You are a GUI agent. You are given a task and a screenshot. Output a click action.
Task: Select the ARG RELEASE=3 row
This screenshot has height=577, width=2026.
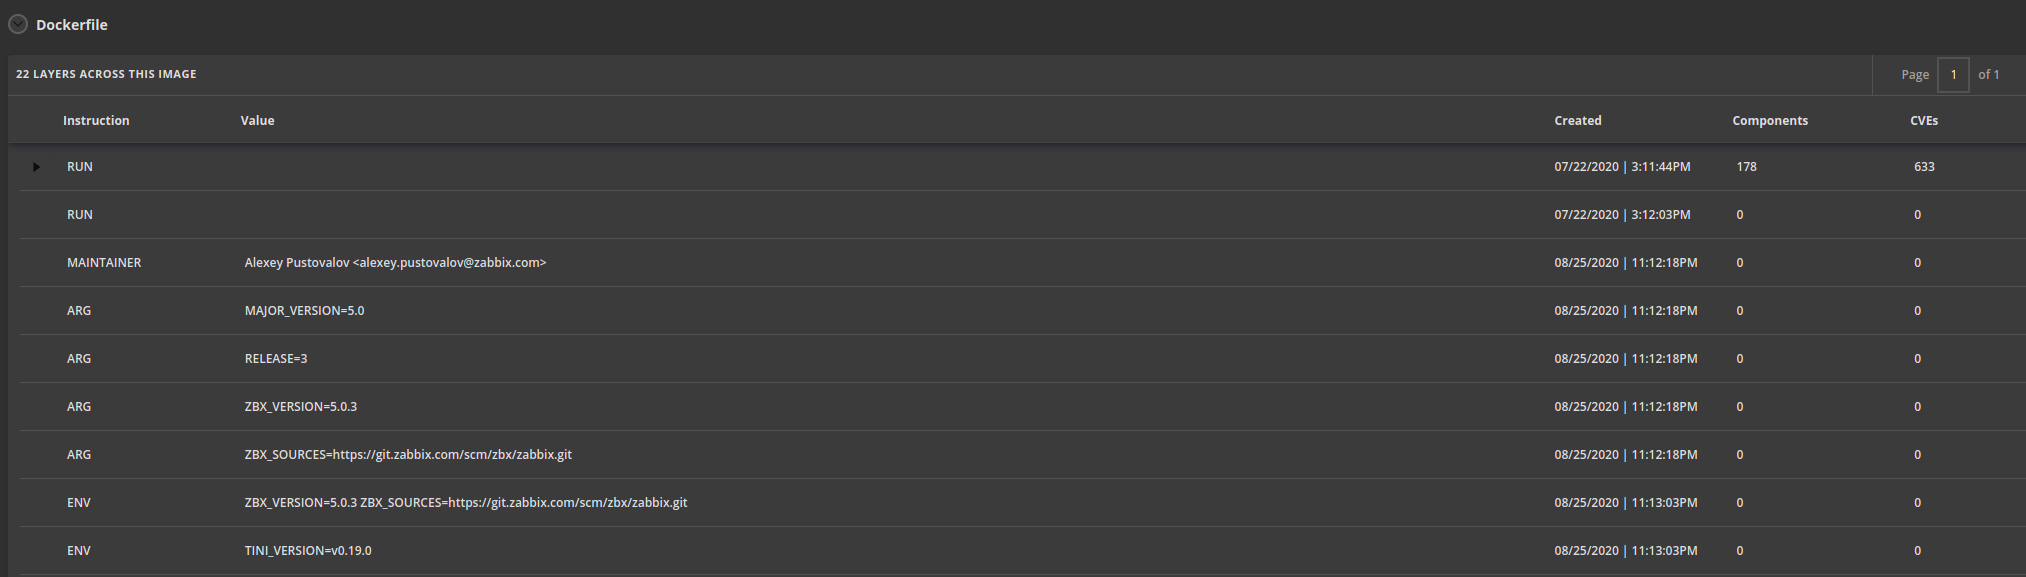click(1023, 359)
